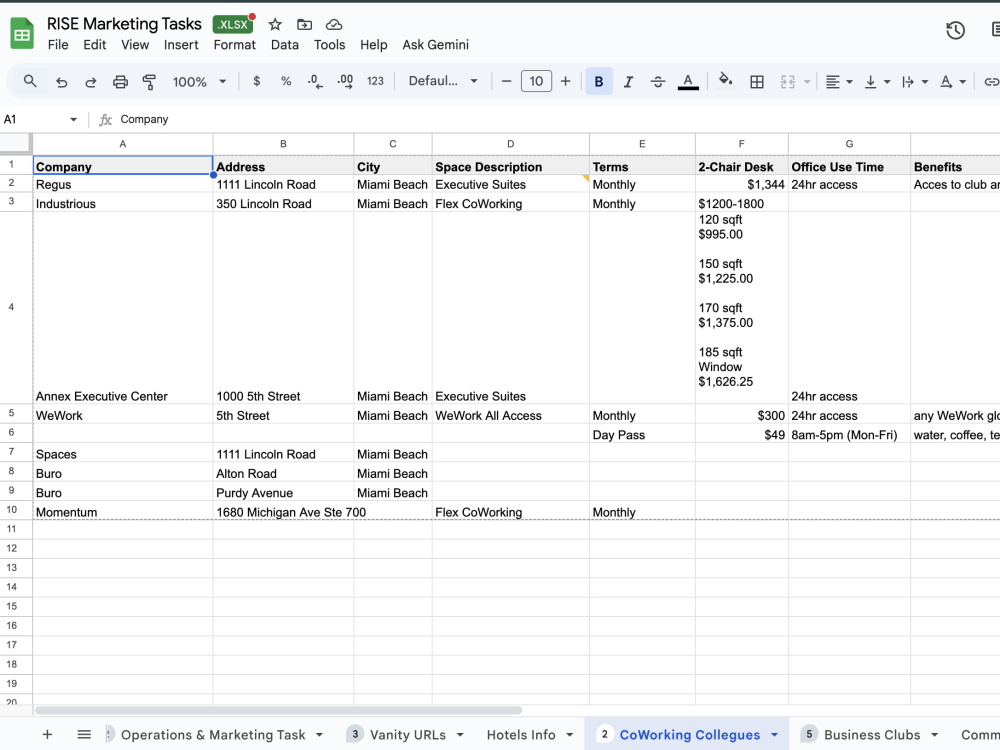The width and height of the screenshot is (1000, 750).
Task: Click the font size field showing 10
Action: click(536, 81)
